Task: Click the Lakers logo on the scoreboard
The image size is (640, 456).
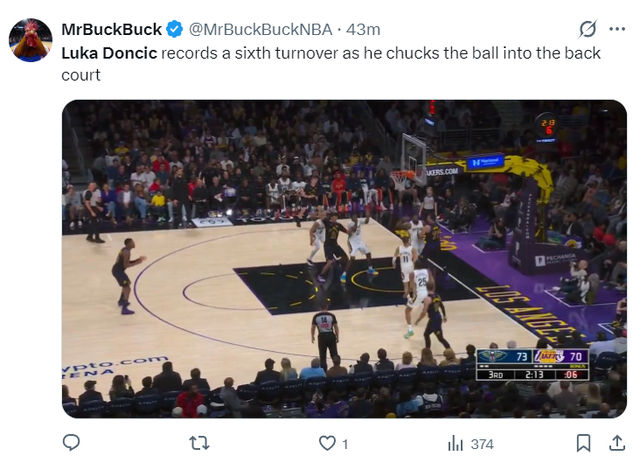Action: [x=546, y=356]
